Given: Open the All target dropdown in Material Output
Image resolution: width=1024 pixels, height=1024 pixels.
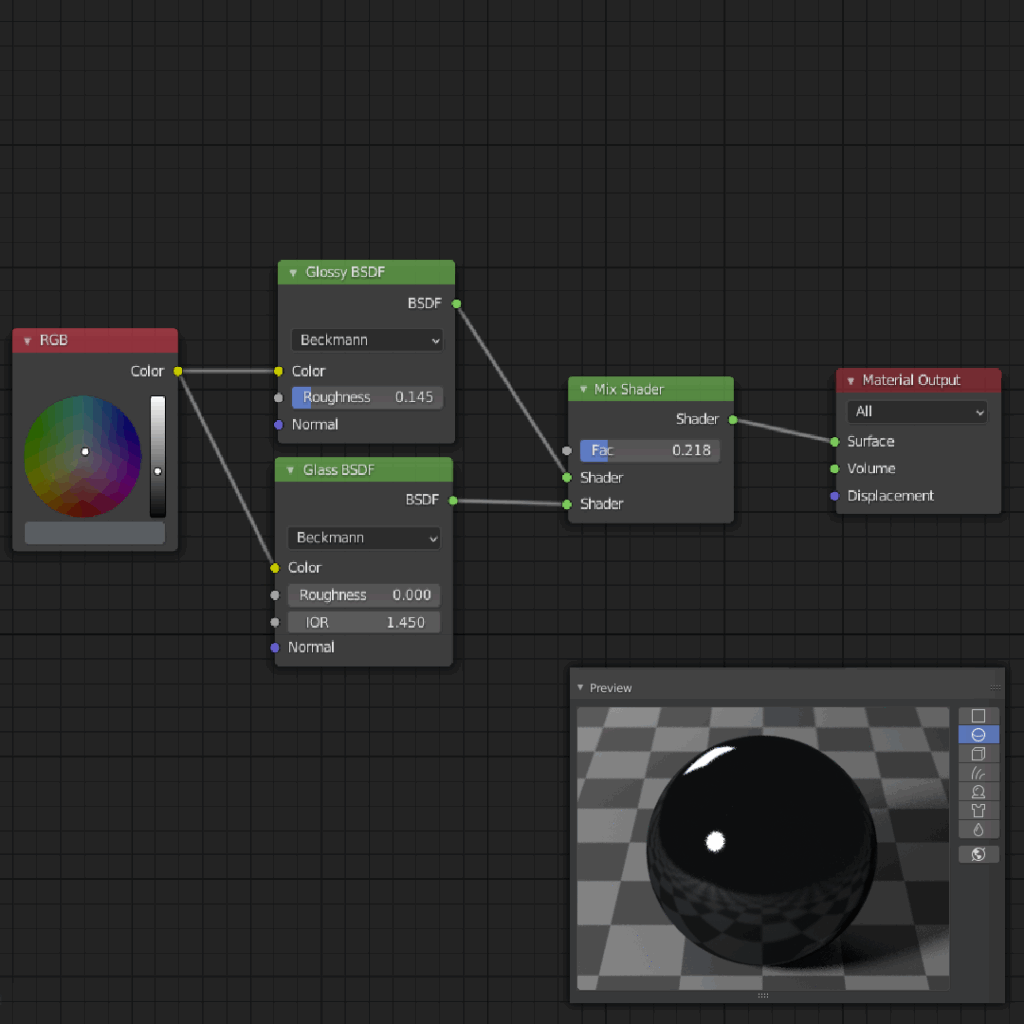Looking at the screenshot, I should (x=916, y=411).
